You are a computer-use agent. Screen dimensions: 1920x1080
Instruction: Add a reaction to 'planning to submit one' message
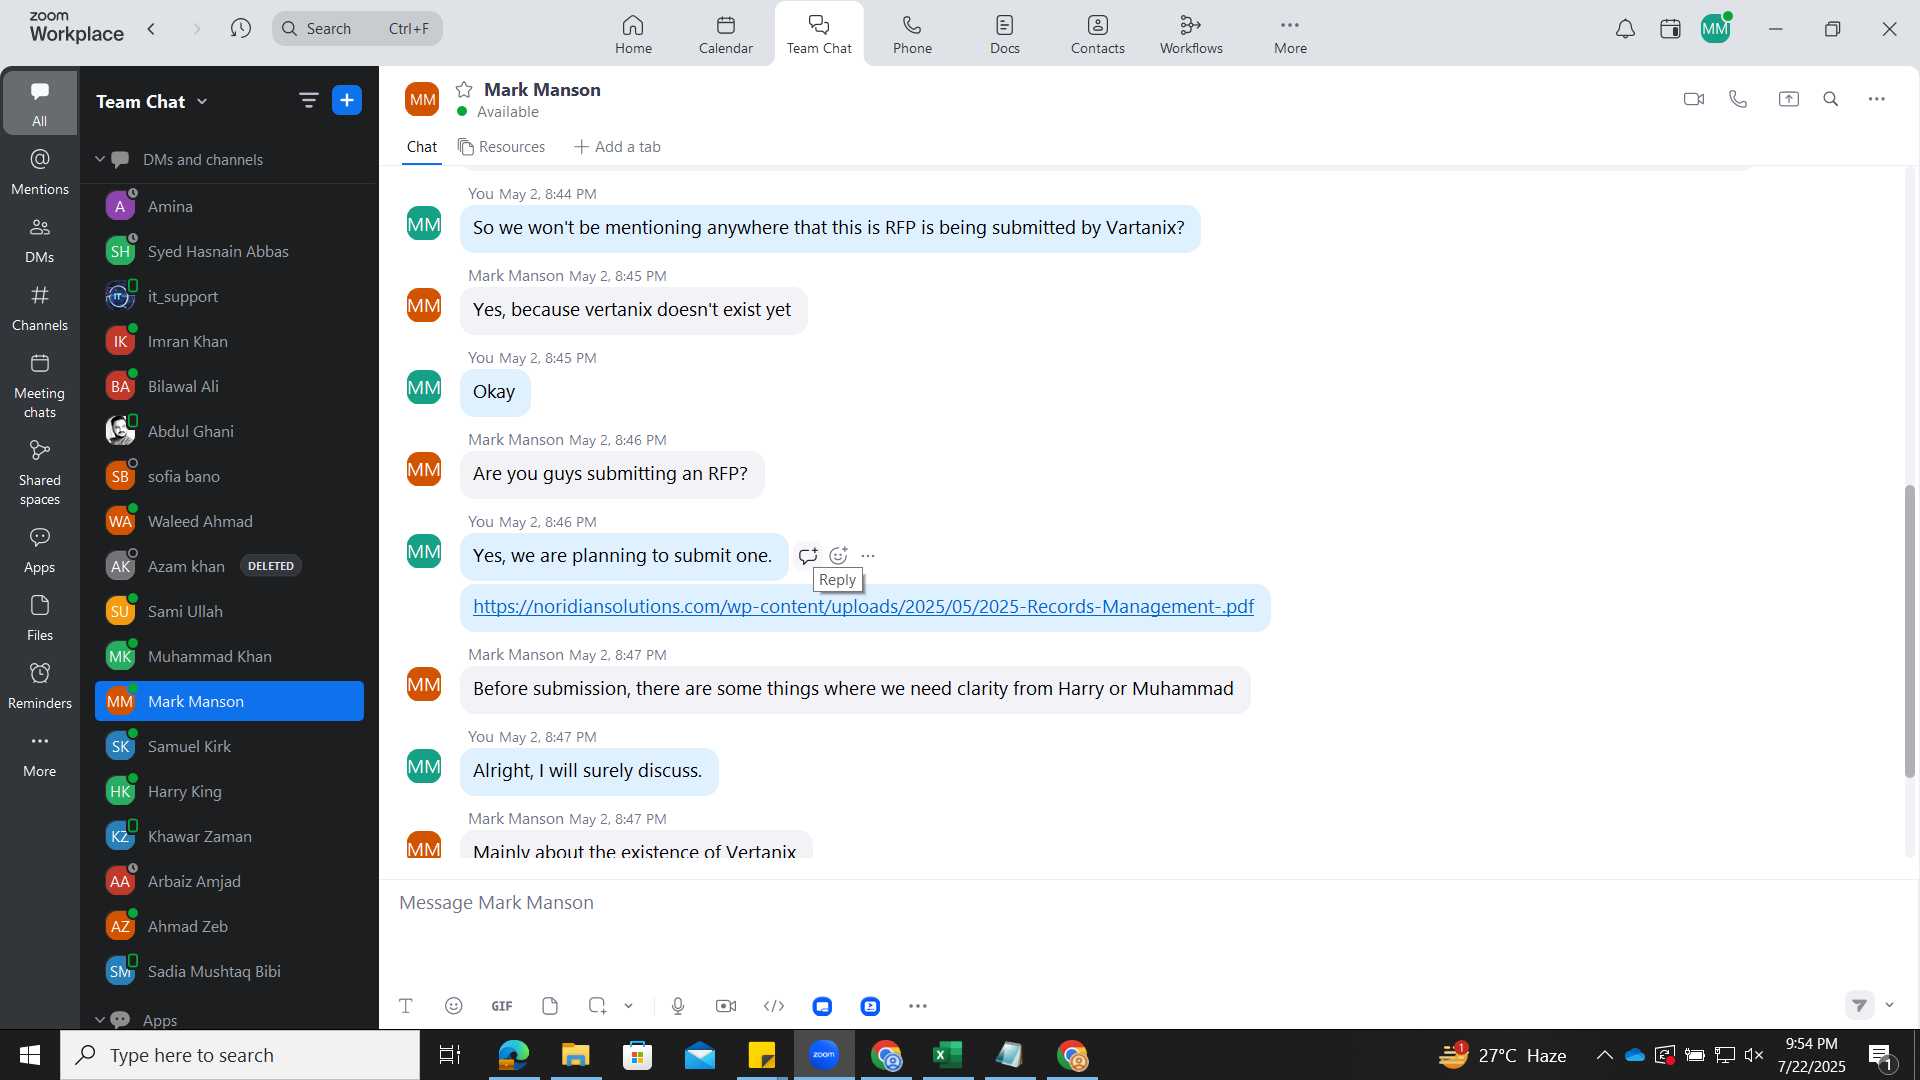click(x=838, y=555)
